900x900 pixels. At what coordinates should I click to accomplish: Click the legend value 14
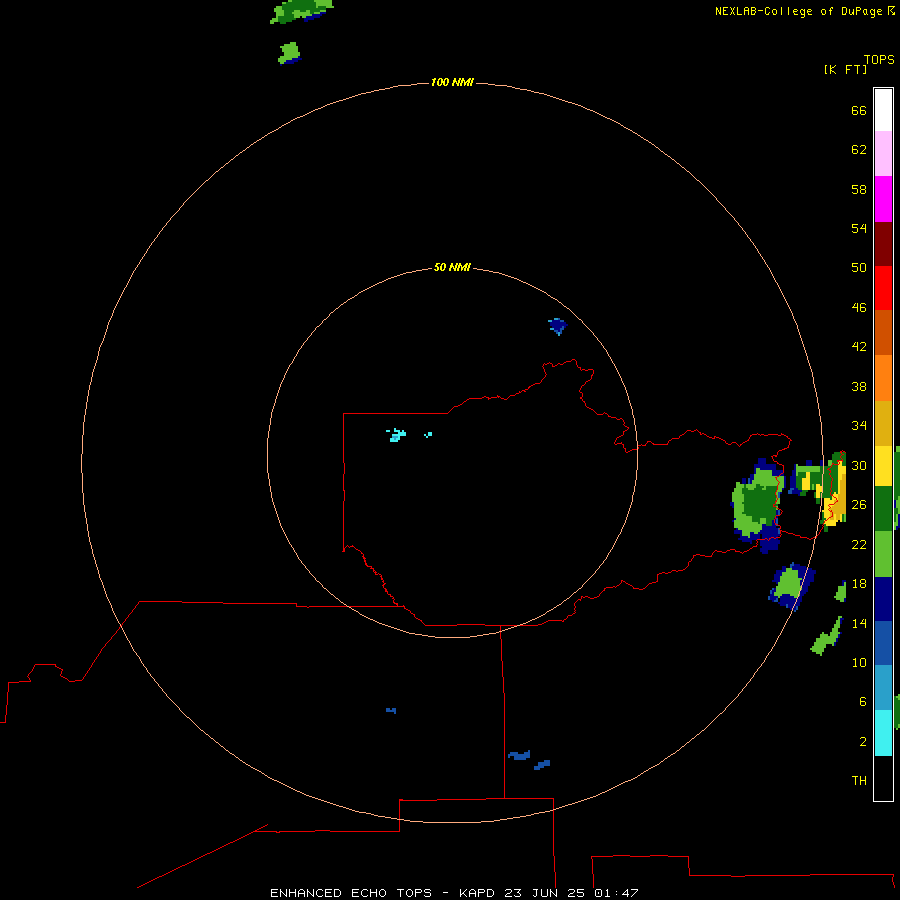[x=859, y=623]
